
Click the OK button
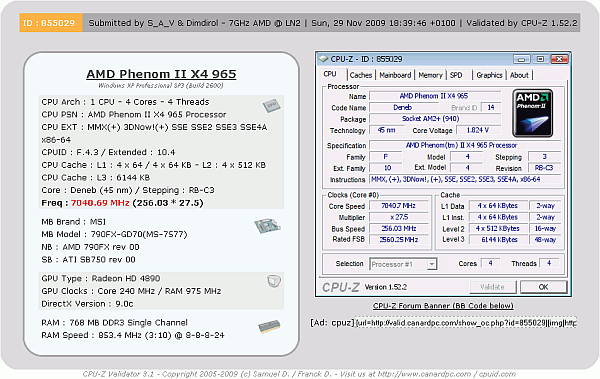point(543,287)
